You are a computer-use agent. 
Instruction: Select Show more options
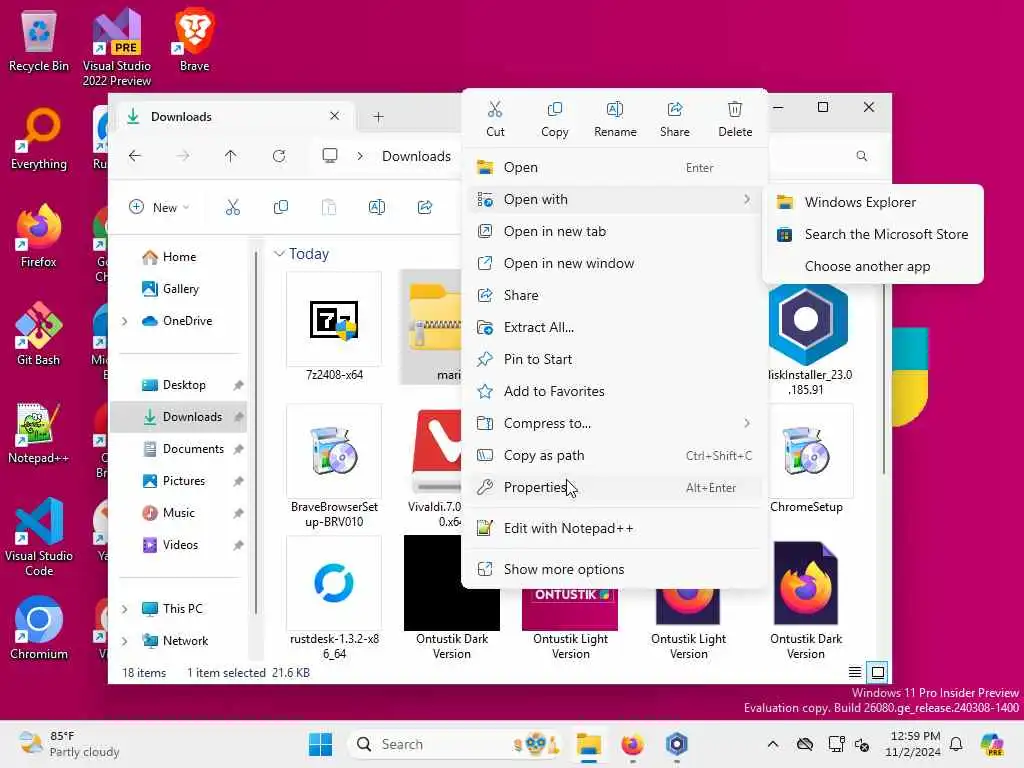pyautogui.click(x=615, y=569)
